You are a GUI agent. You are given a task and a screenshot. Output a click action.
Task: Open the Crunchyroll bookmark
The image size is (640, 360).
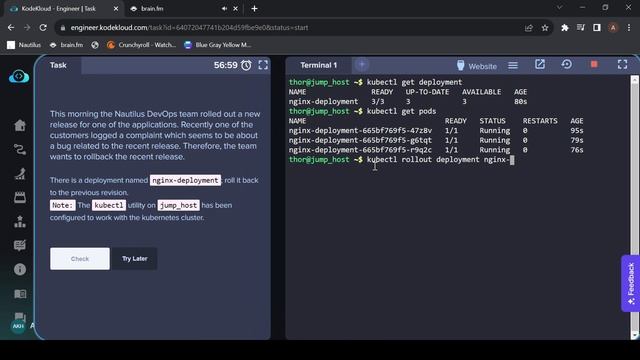coord(141,45)
